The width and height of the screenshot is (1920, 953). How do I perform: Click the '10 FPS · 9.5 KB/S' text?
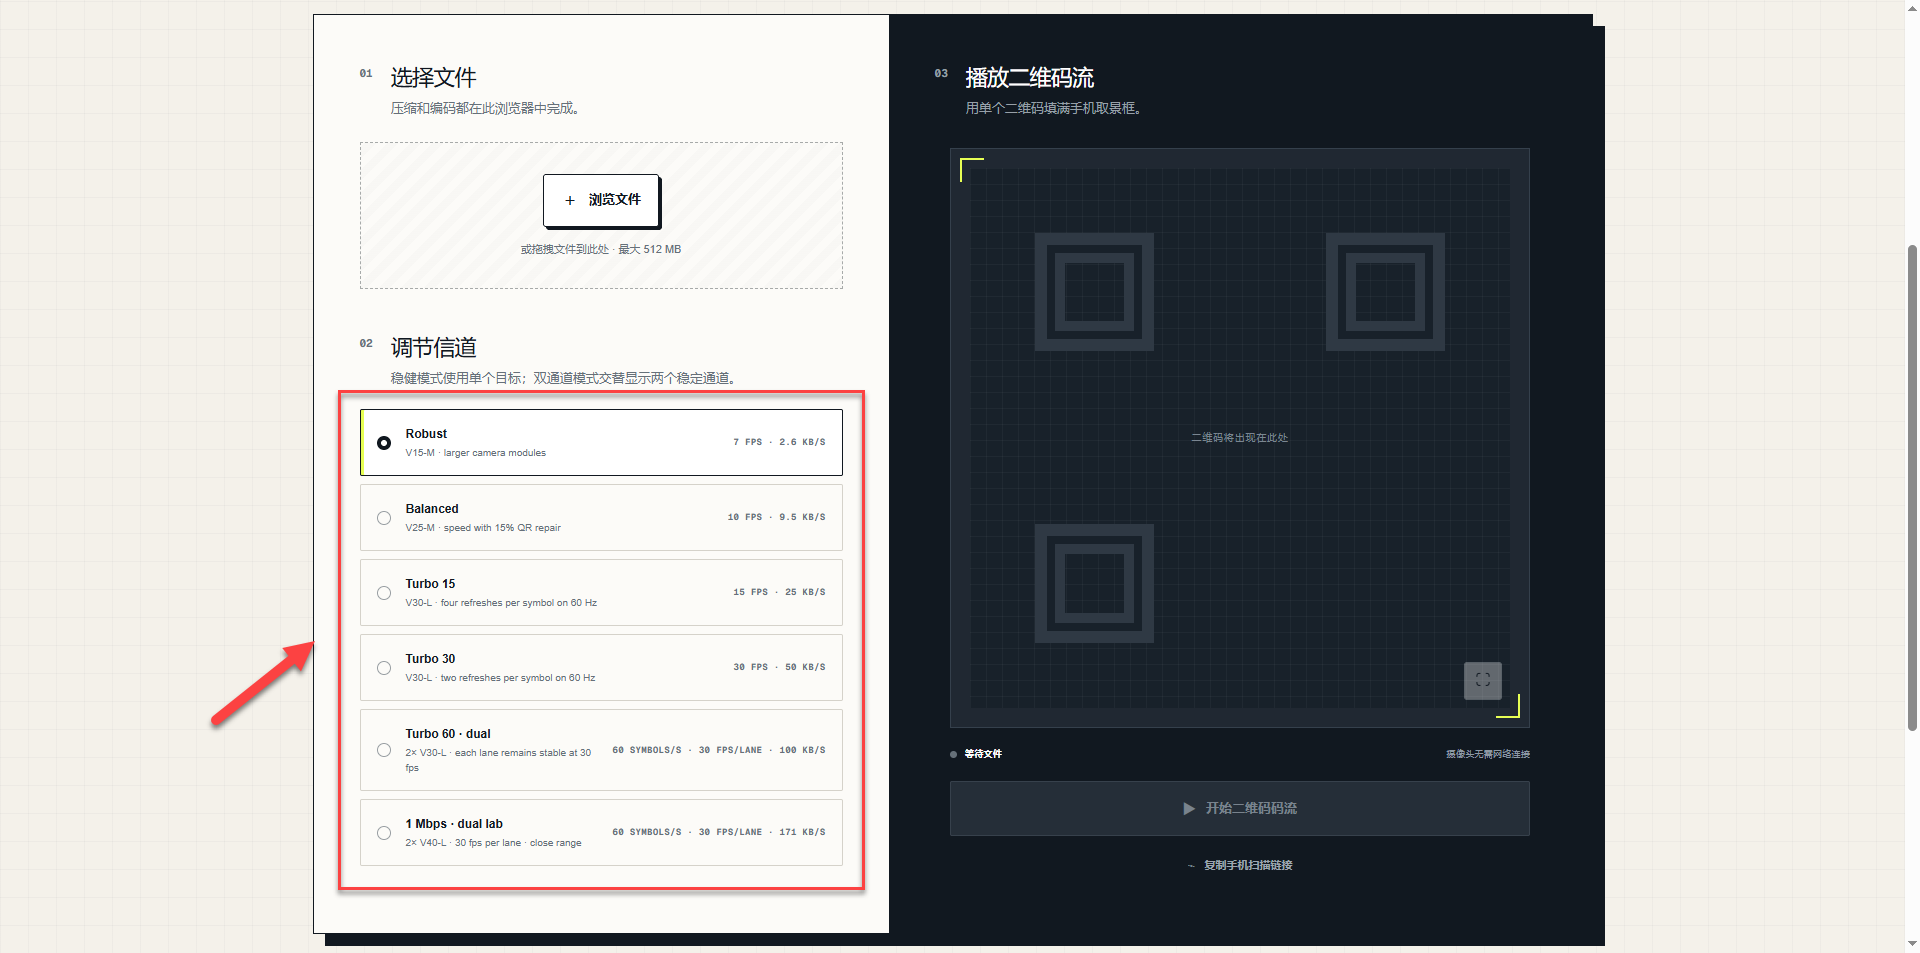pyautogui.click(x=776, y=517)
